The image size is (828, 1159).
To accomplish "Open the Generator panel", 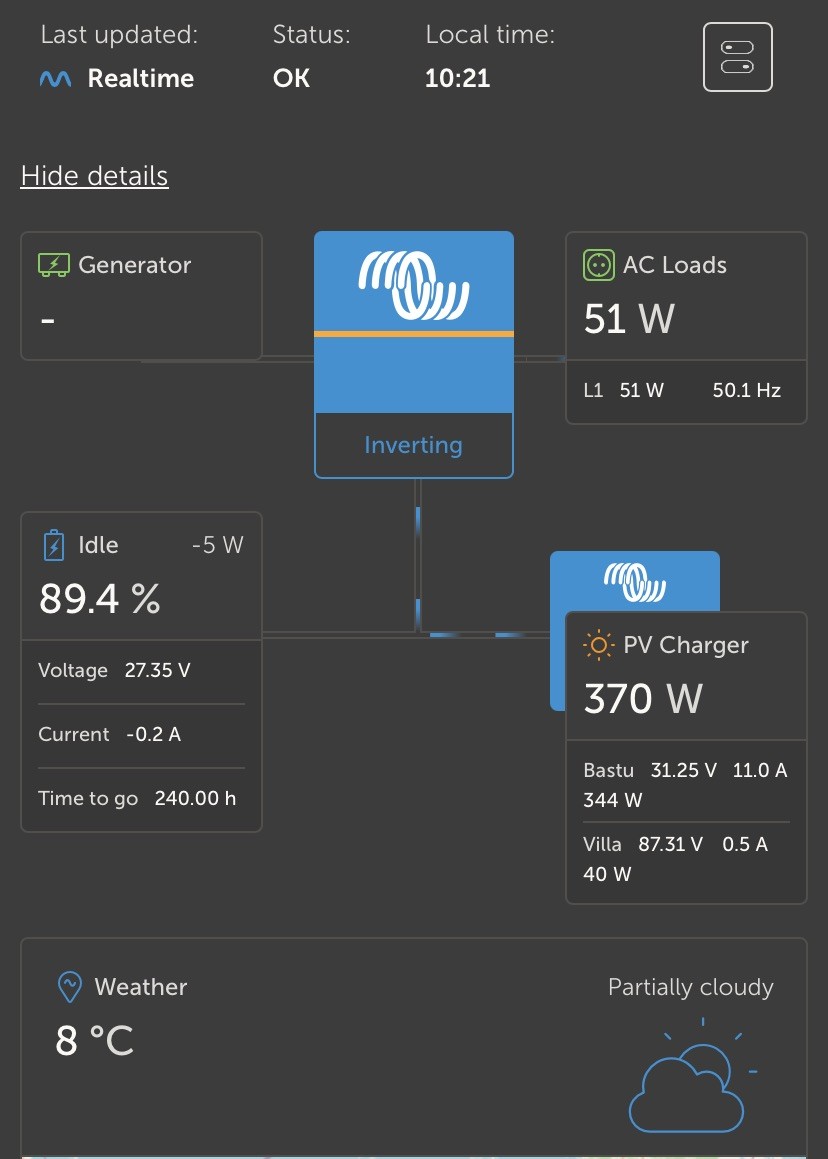I will [141, 296].
